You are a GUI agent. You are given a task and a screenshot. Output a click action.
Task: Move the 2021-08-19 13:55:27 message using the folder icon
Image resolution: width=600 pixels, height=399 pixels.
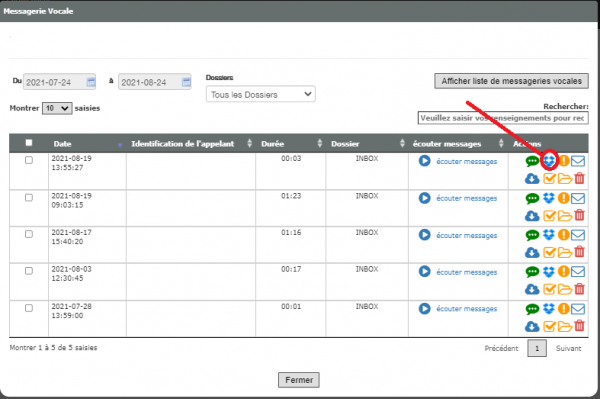565,179
